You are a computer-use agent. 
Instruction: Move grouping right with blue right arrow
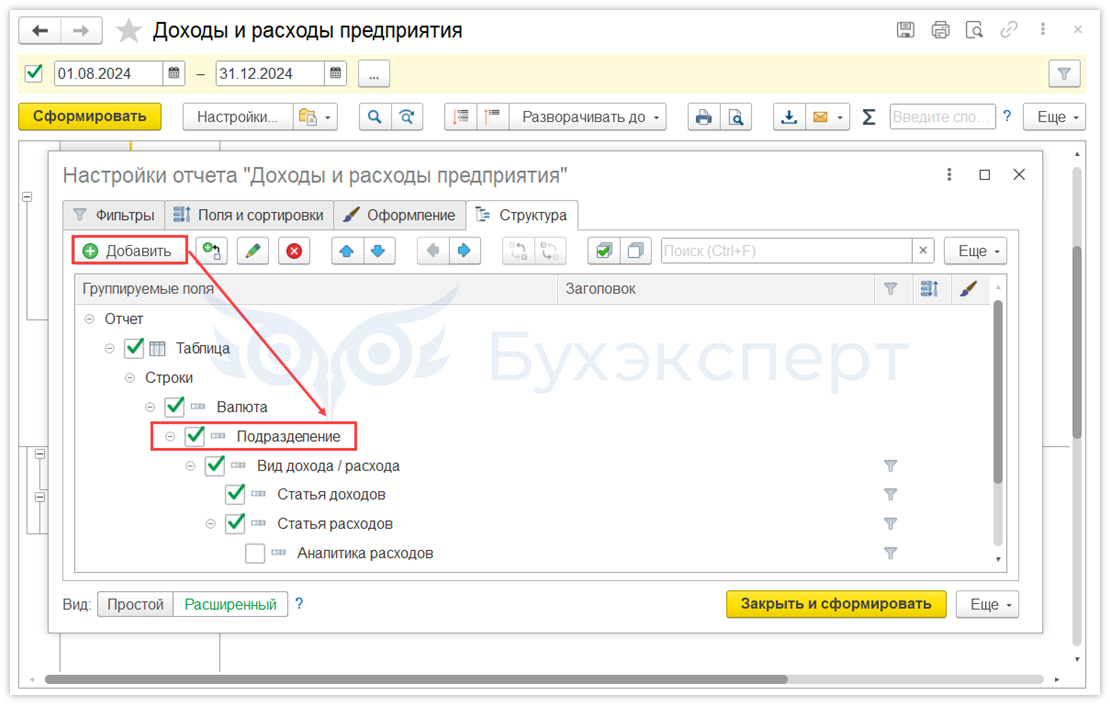(464, 251)
